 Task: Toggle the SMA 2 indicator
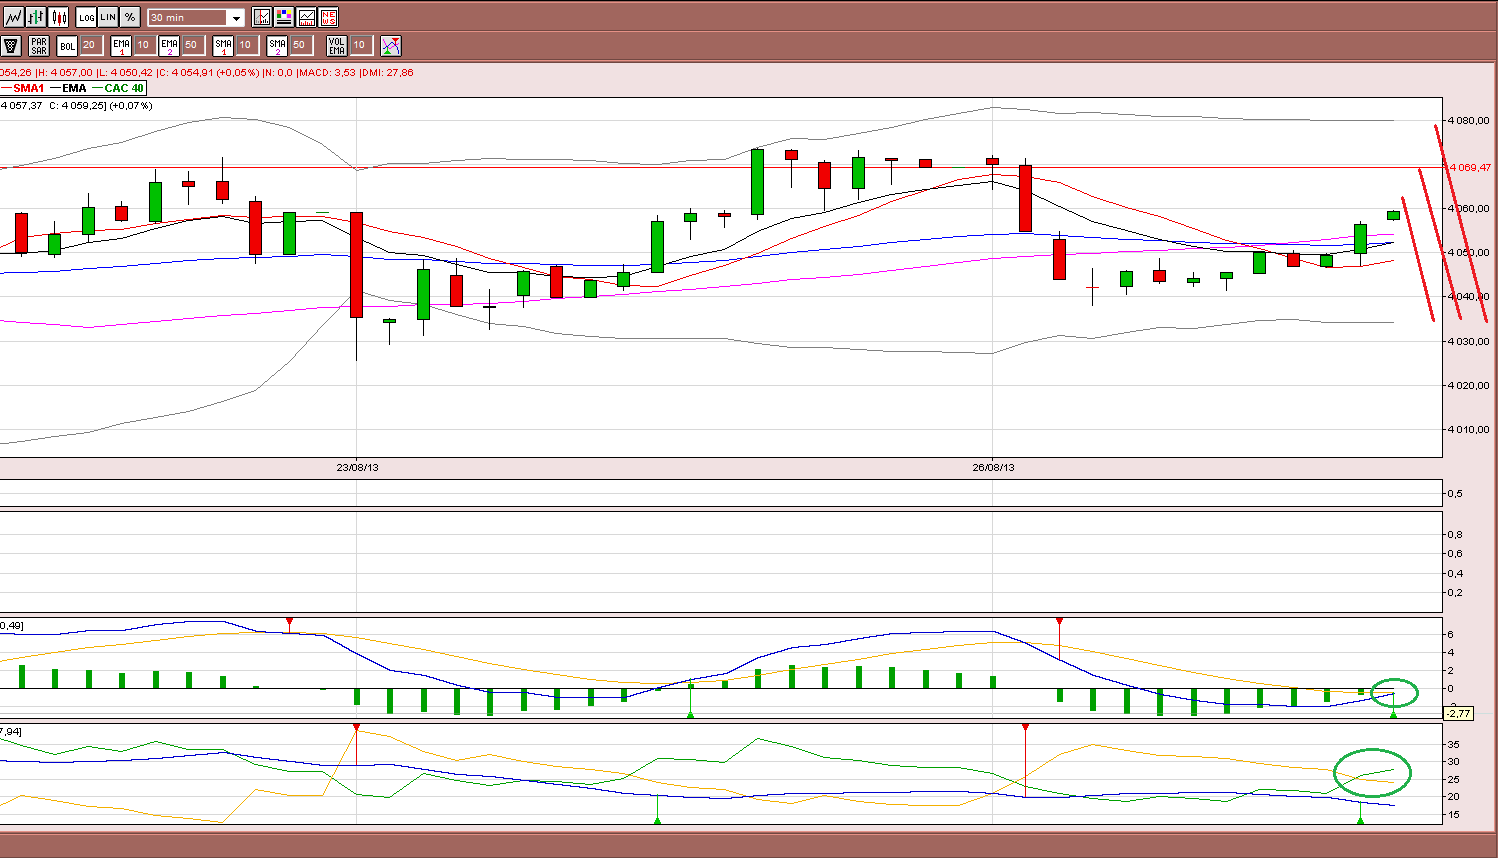point(277,46)
